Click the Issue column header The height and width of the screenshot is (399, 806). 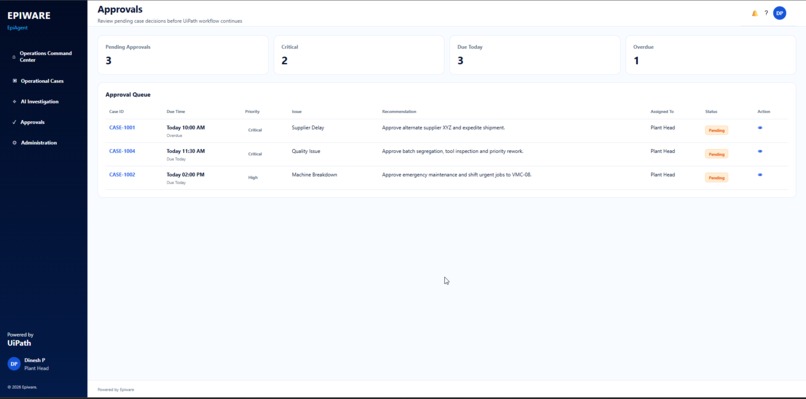[297, 112]
